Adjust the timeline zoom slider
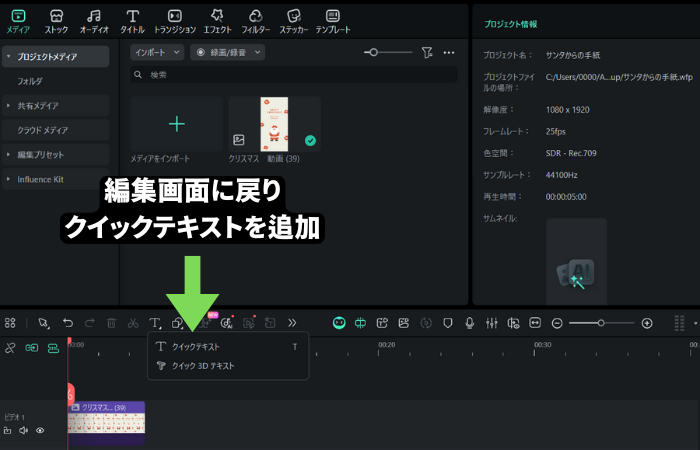Viewport: 700px width, 450px height. pos(601,323)
